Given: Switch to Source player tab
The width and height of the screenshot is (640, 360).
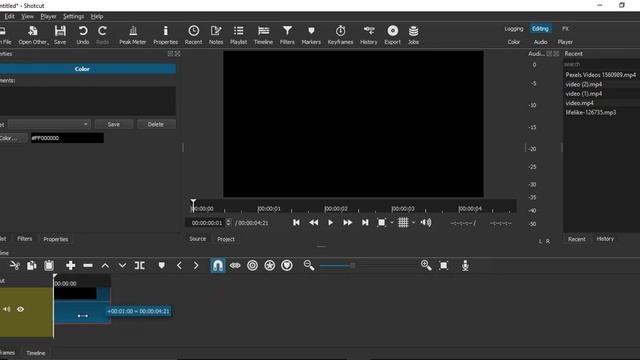Looking at the screenshot, I should 198,239.
